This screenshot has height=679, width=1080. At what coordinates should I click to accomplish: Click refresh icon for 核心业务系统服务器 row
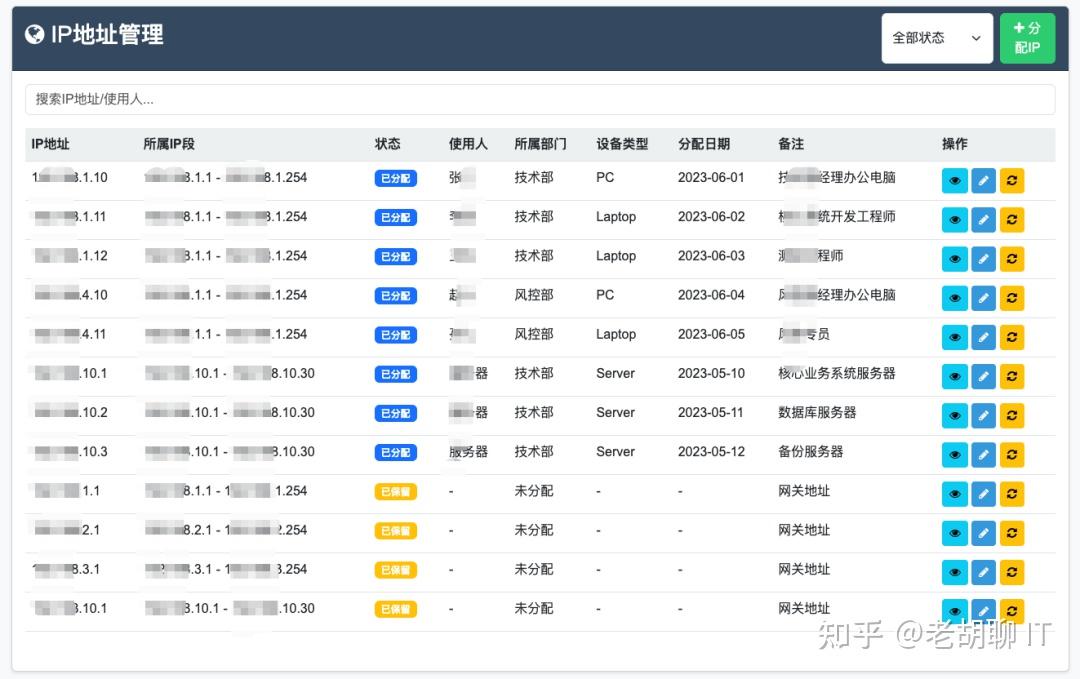(x=1012, y=377)
